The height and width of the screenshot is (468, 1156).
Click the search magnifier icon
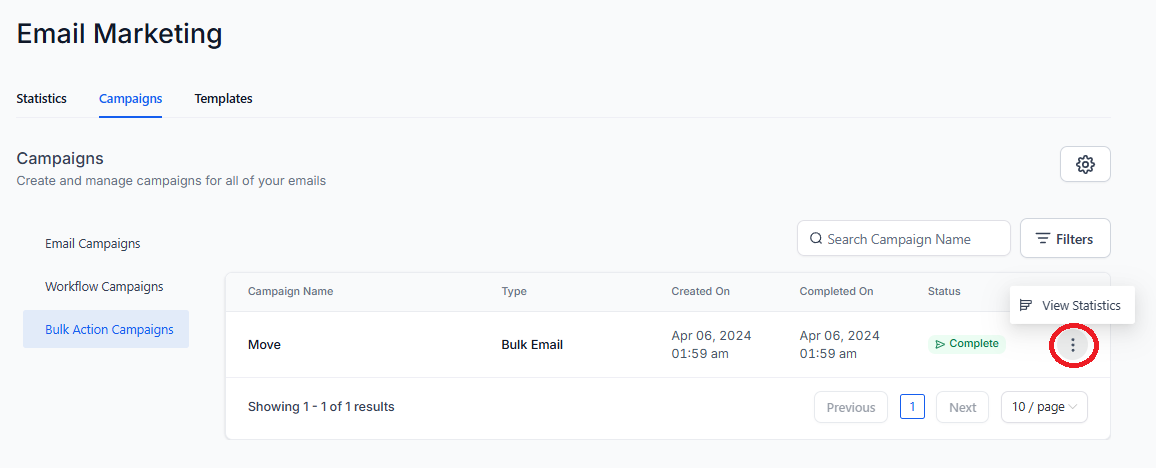tap(815, 239)
